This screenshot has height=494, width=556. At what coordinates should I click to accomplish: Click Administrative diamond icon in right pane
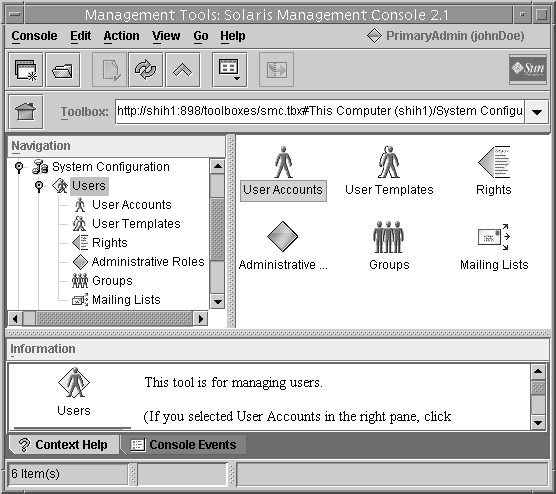coord(283,237)
